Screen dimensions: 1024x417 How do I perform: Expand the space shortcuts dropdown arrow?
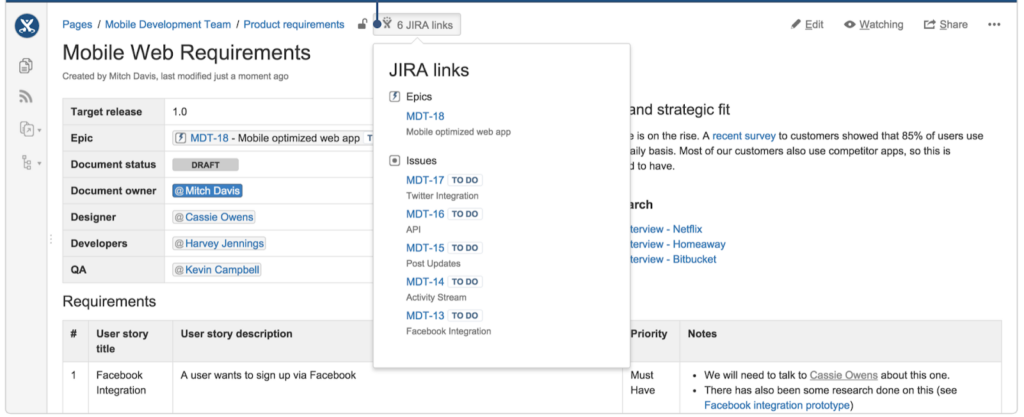pos(40,131)
